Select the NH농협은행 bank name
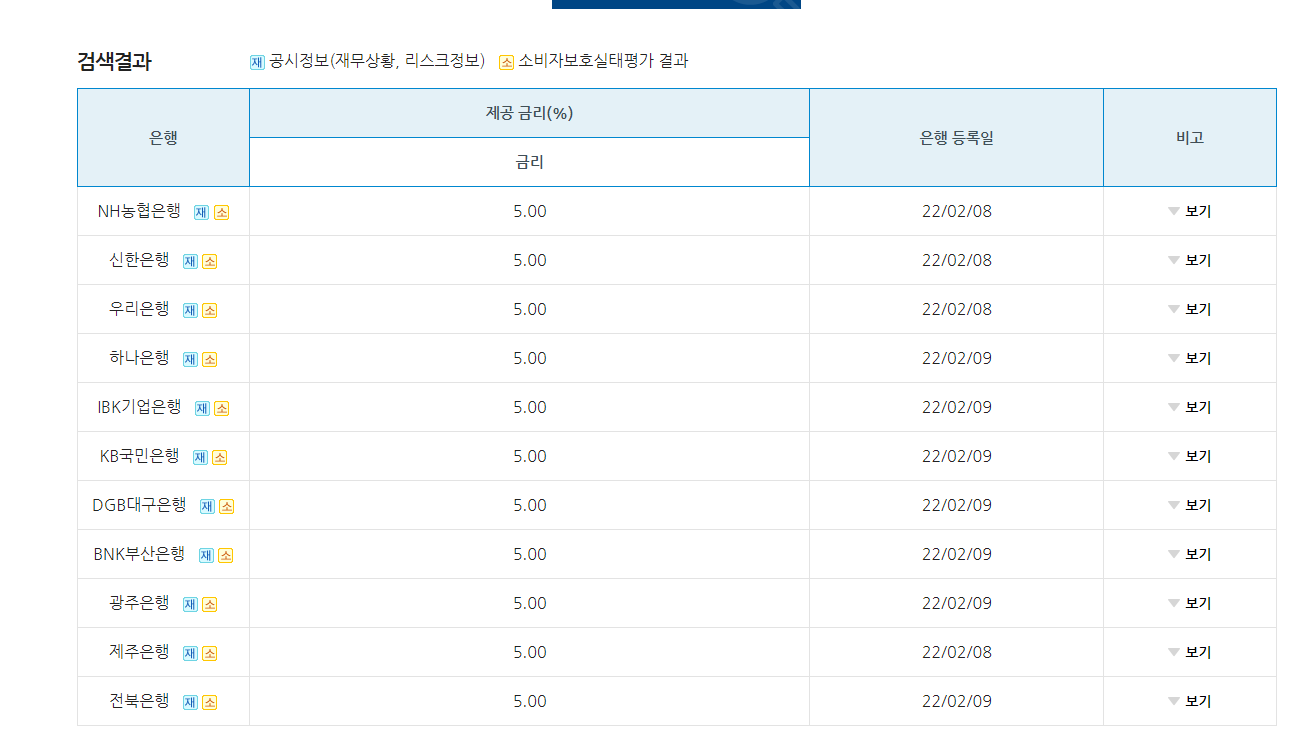This screenshot has width=1313, height=749. (x=139, y=211)
